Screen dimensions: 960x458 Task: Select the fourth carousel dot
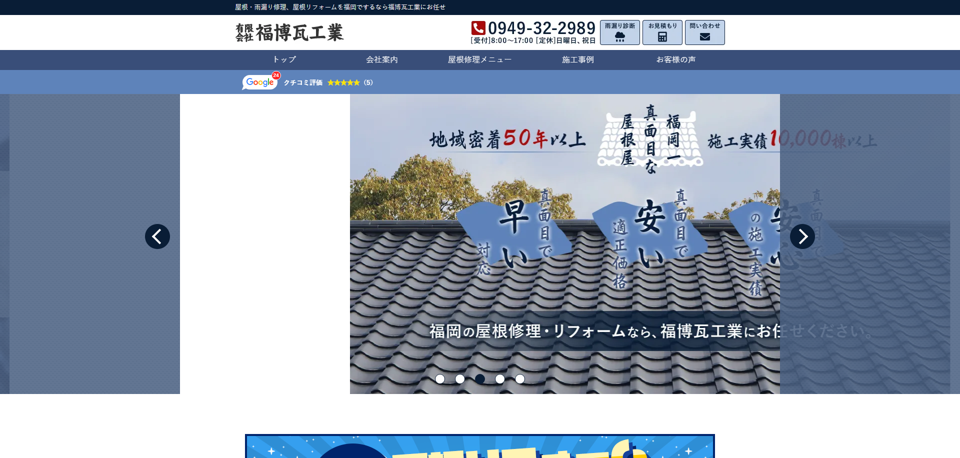tap(500, 379)
